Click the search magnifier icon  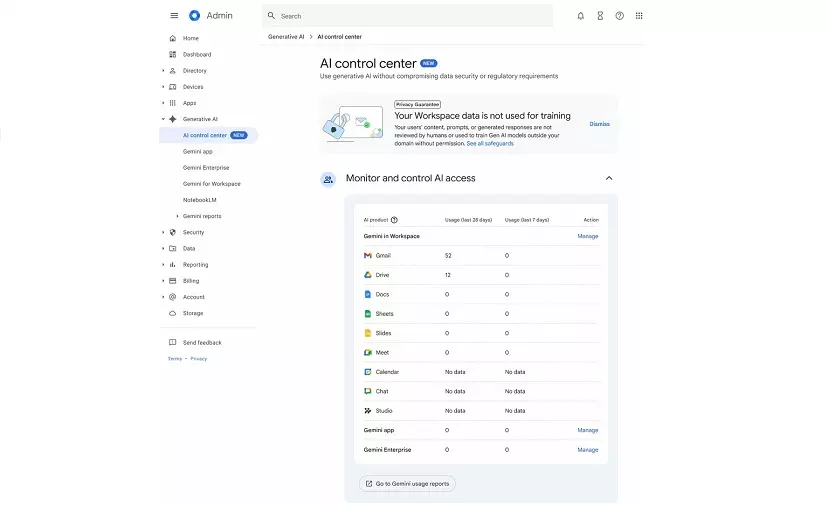coord(271,16)
